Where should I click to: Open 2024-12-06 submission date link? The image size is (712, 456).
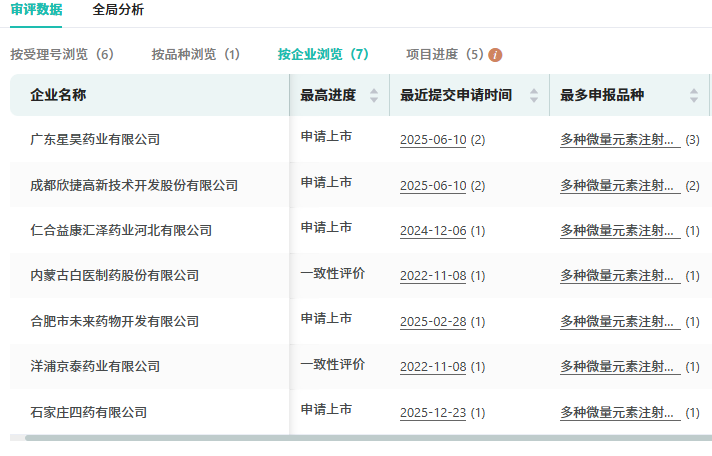tap(432, 231)
